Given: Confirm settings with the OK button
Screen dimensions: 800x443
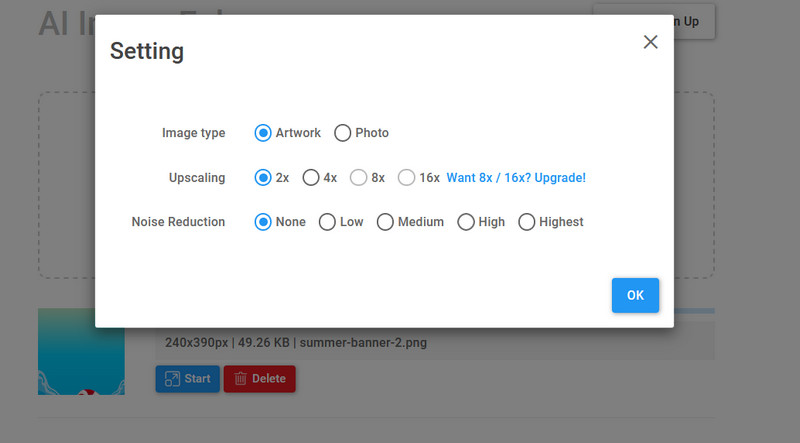Looking at the screenshot, I should coord(635,295).
